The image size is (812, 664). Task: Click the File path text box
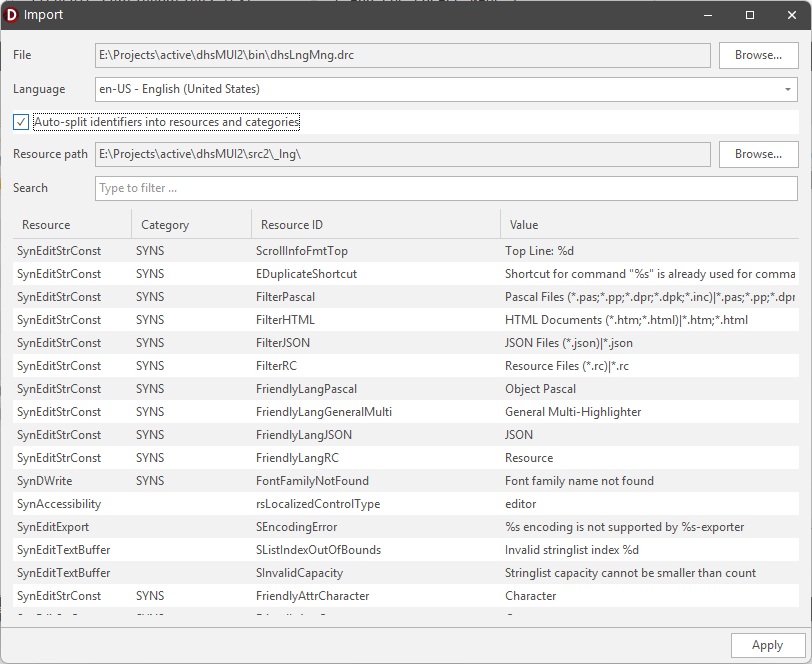[x=400, y=55]
